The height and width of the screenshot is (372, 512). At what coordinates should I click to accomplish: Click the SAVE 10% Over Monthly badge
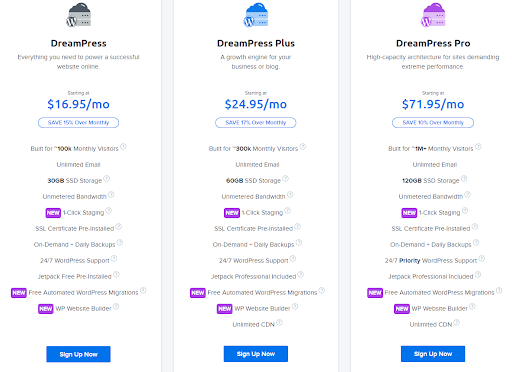[433, 123]
